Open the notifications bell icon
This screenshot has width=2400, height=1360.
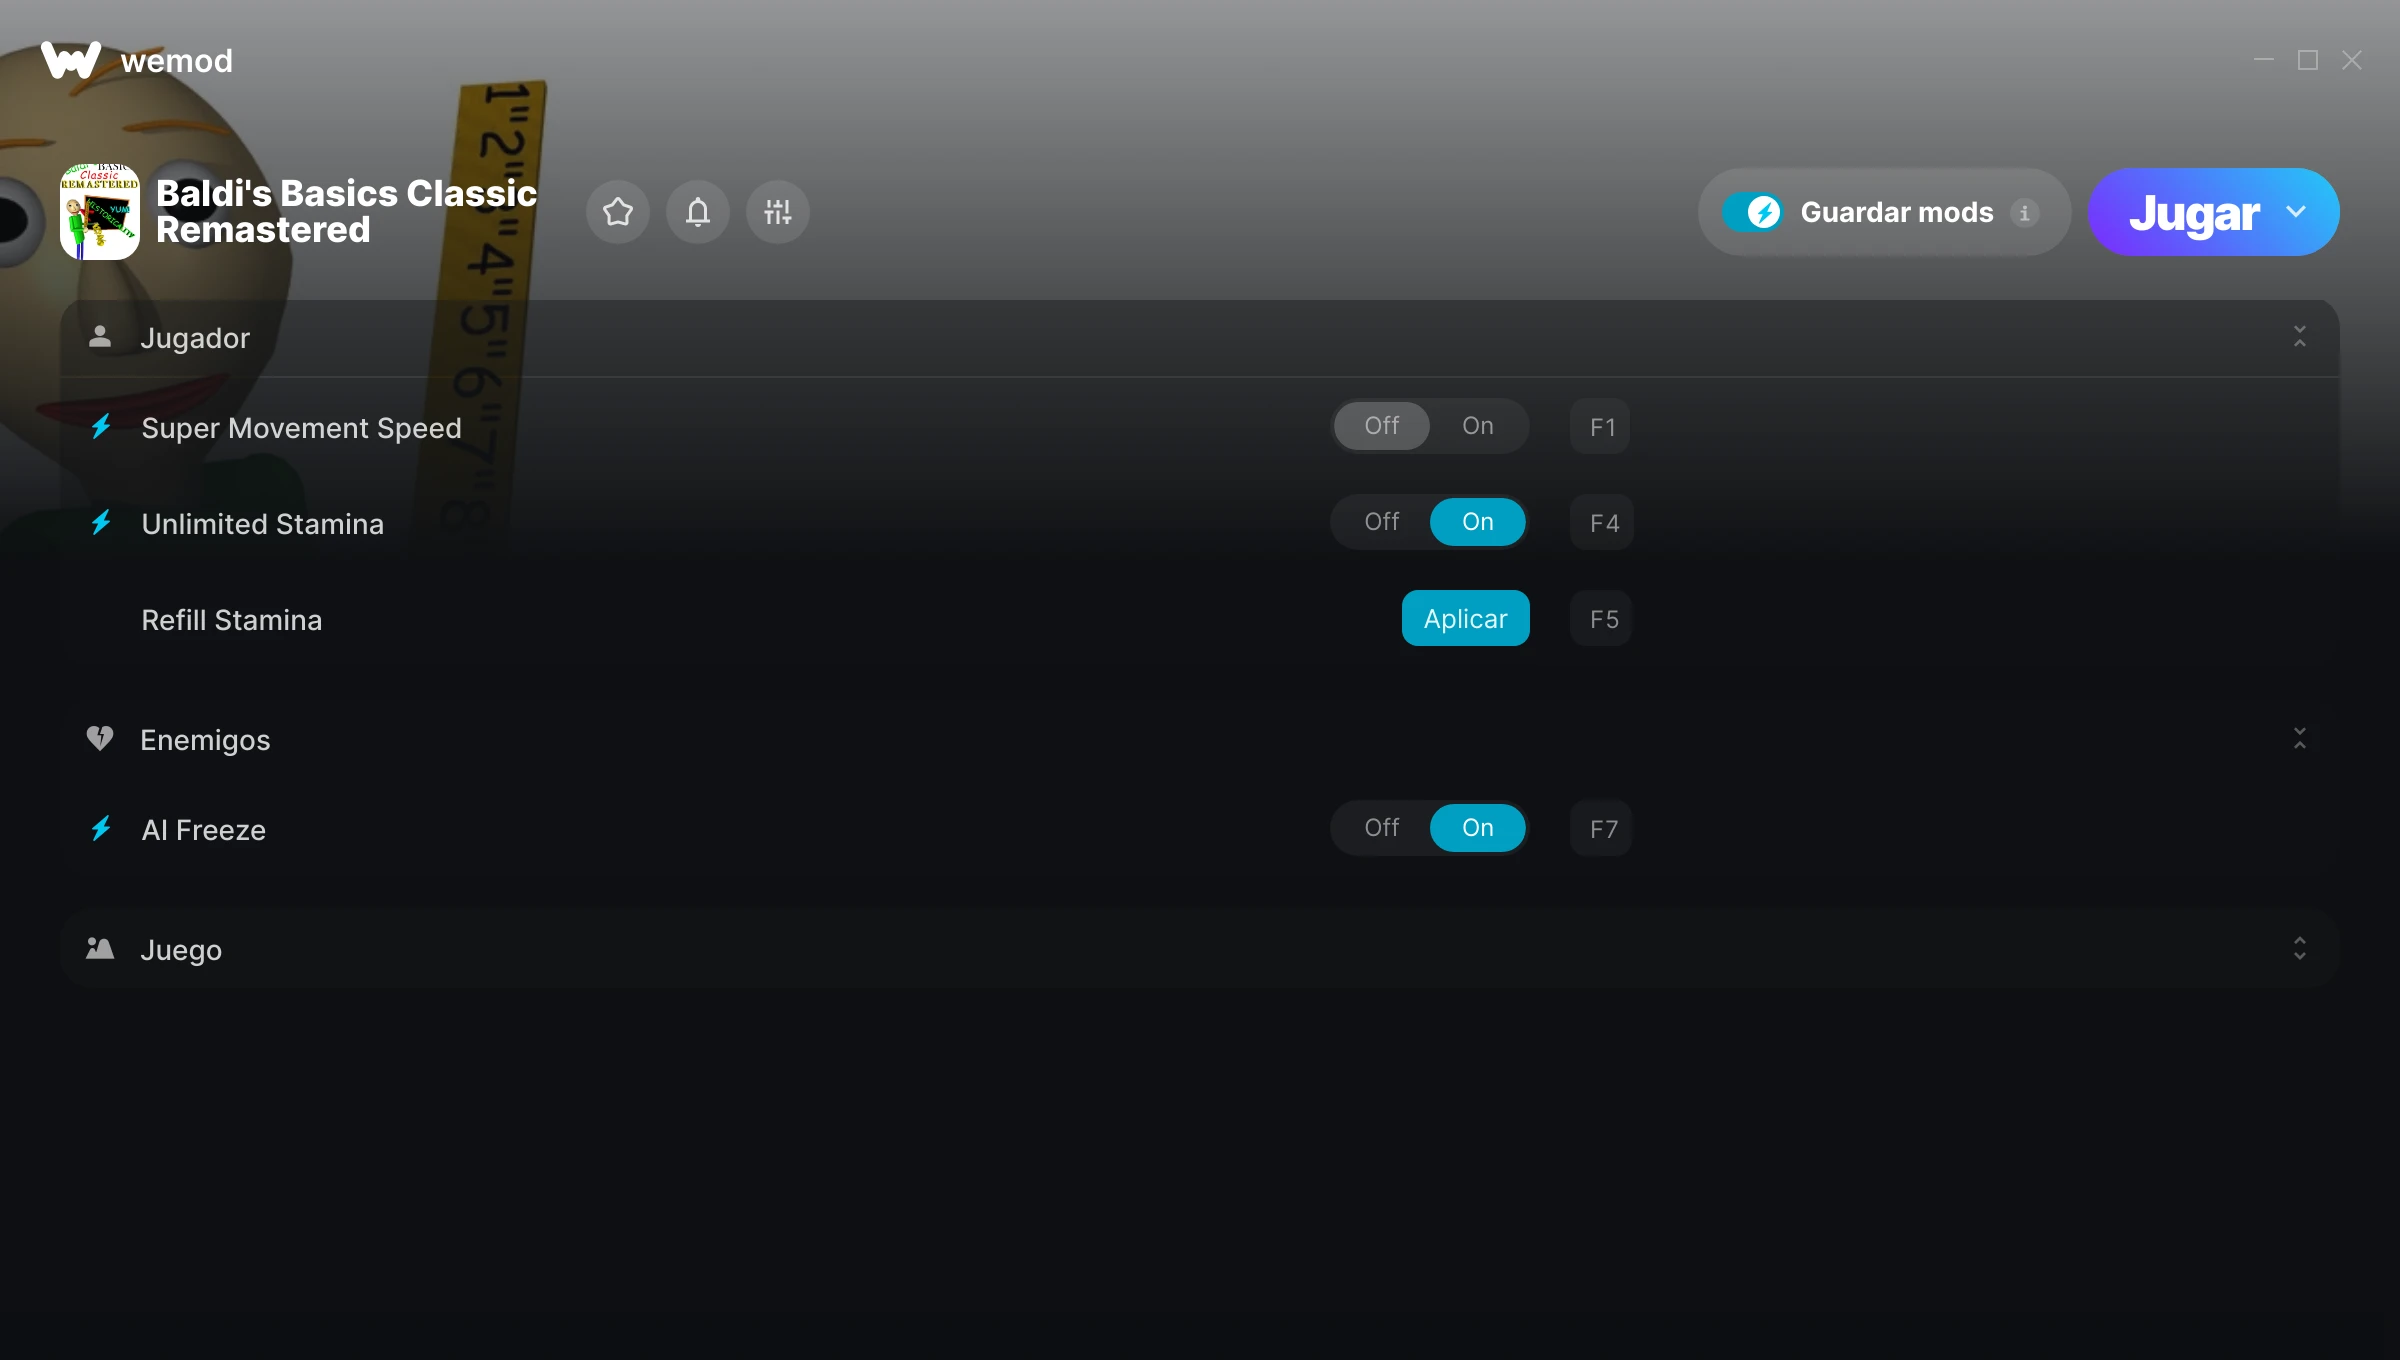(x=698, y=212)
